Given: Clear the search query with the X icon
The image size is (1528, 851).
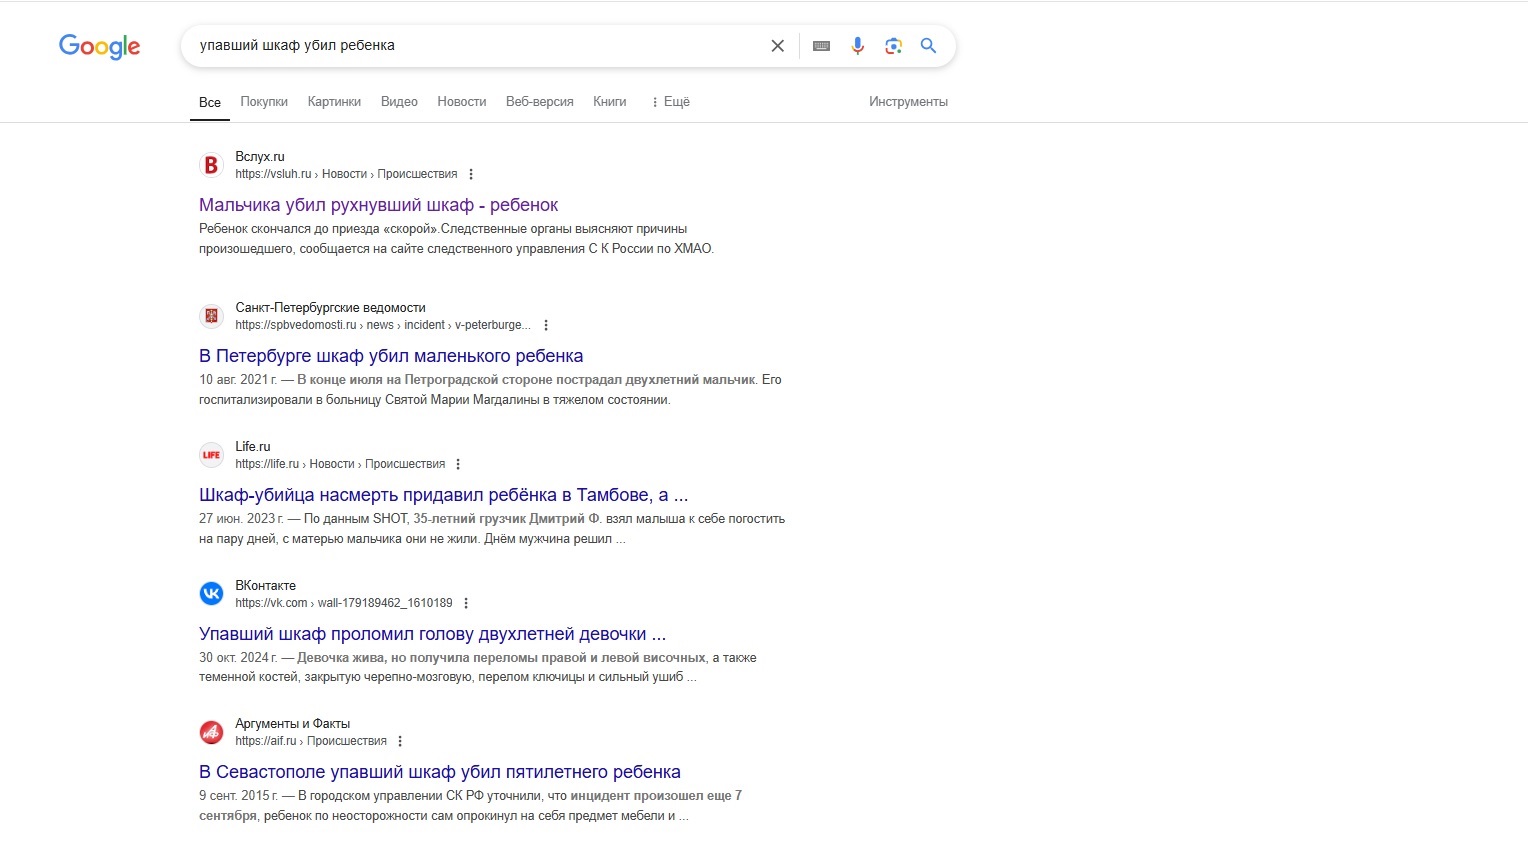Looking at the screenshot, I should [x=777, y=46].
